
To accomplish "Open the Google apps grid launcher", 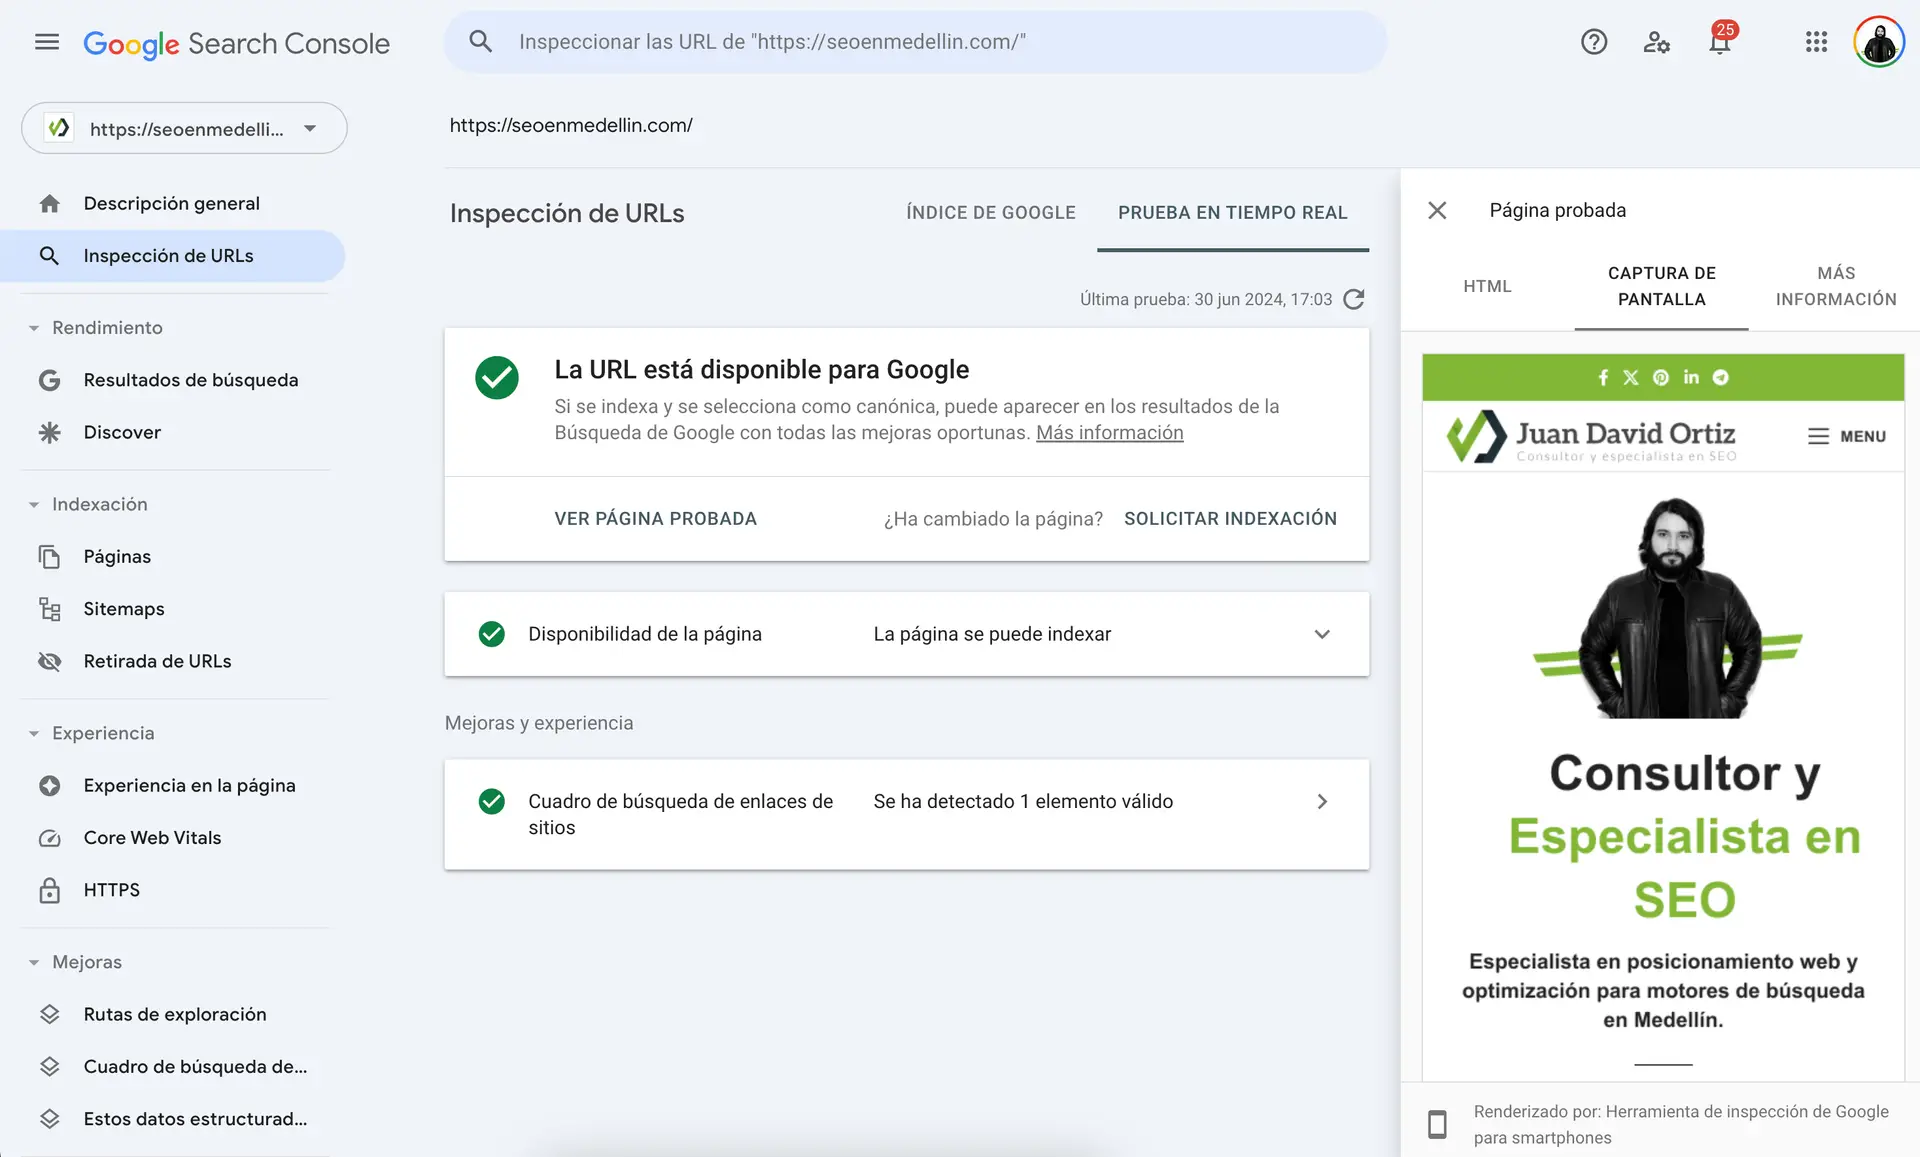I will tap(1817, 41).
